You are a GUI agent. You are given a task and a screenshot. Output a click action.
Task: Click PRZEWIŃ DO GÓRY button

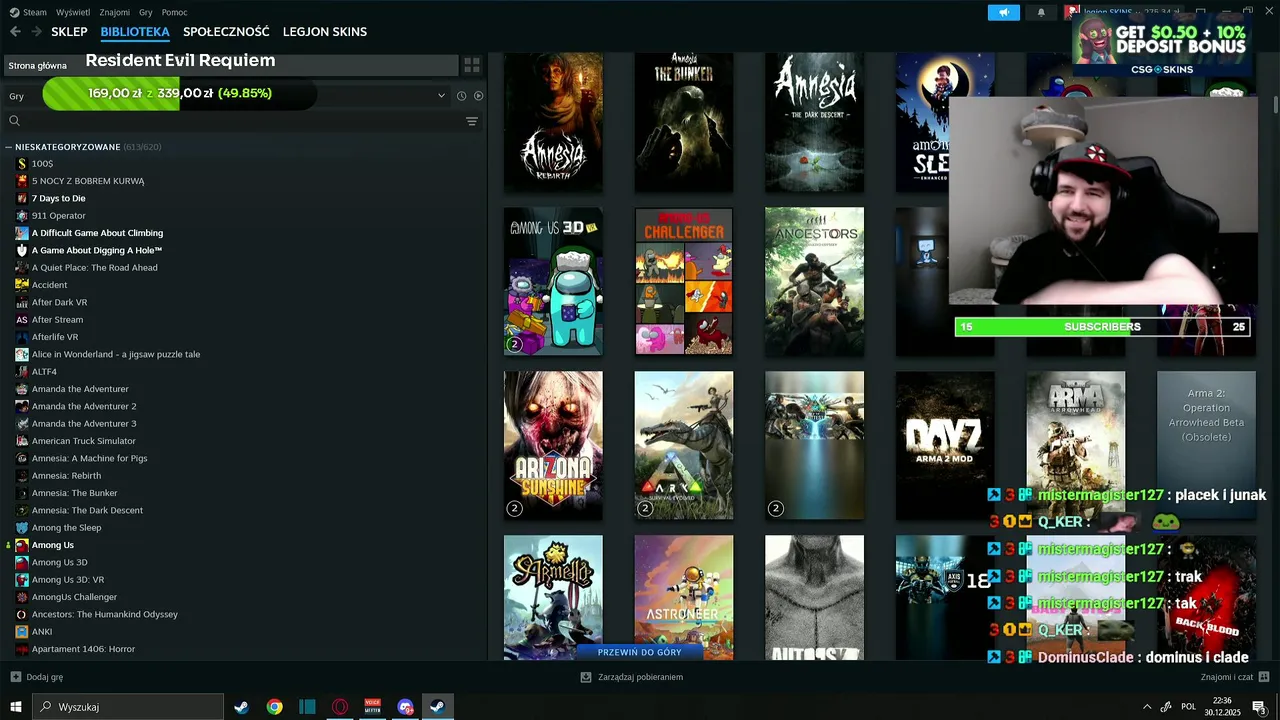(x=640, y=652)
